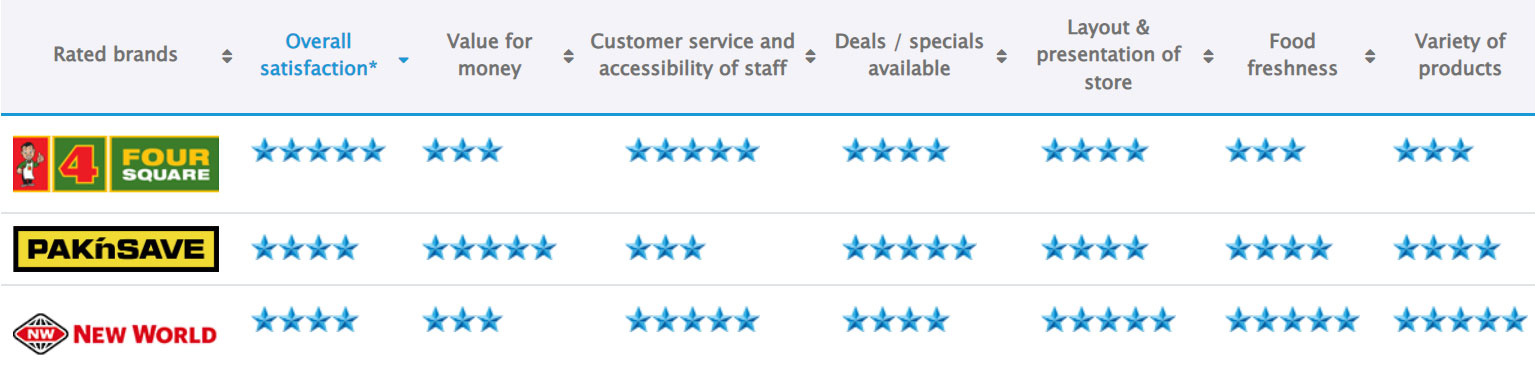Click sort arrows beside Customer service column
Image resolution: width=1535 pixels, height=370 pixels.
[810, 56]
